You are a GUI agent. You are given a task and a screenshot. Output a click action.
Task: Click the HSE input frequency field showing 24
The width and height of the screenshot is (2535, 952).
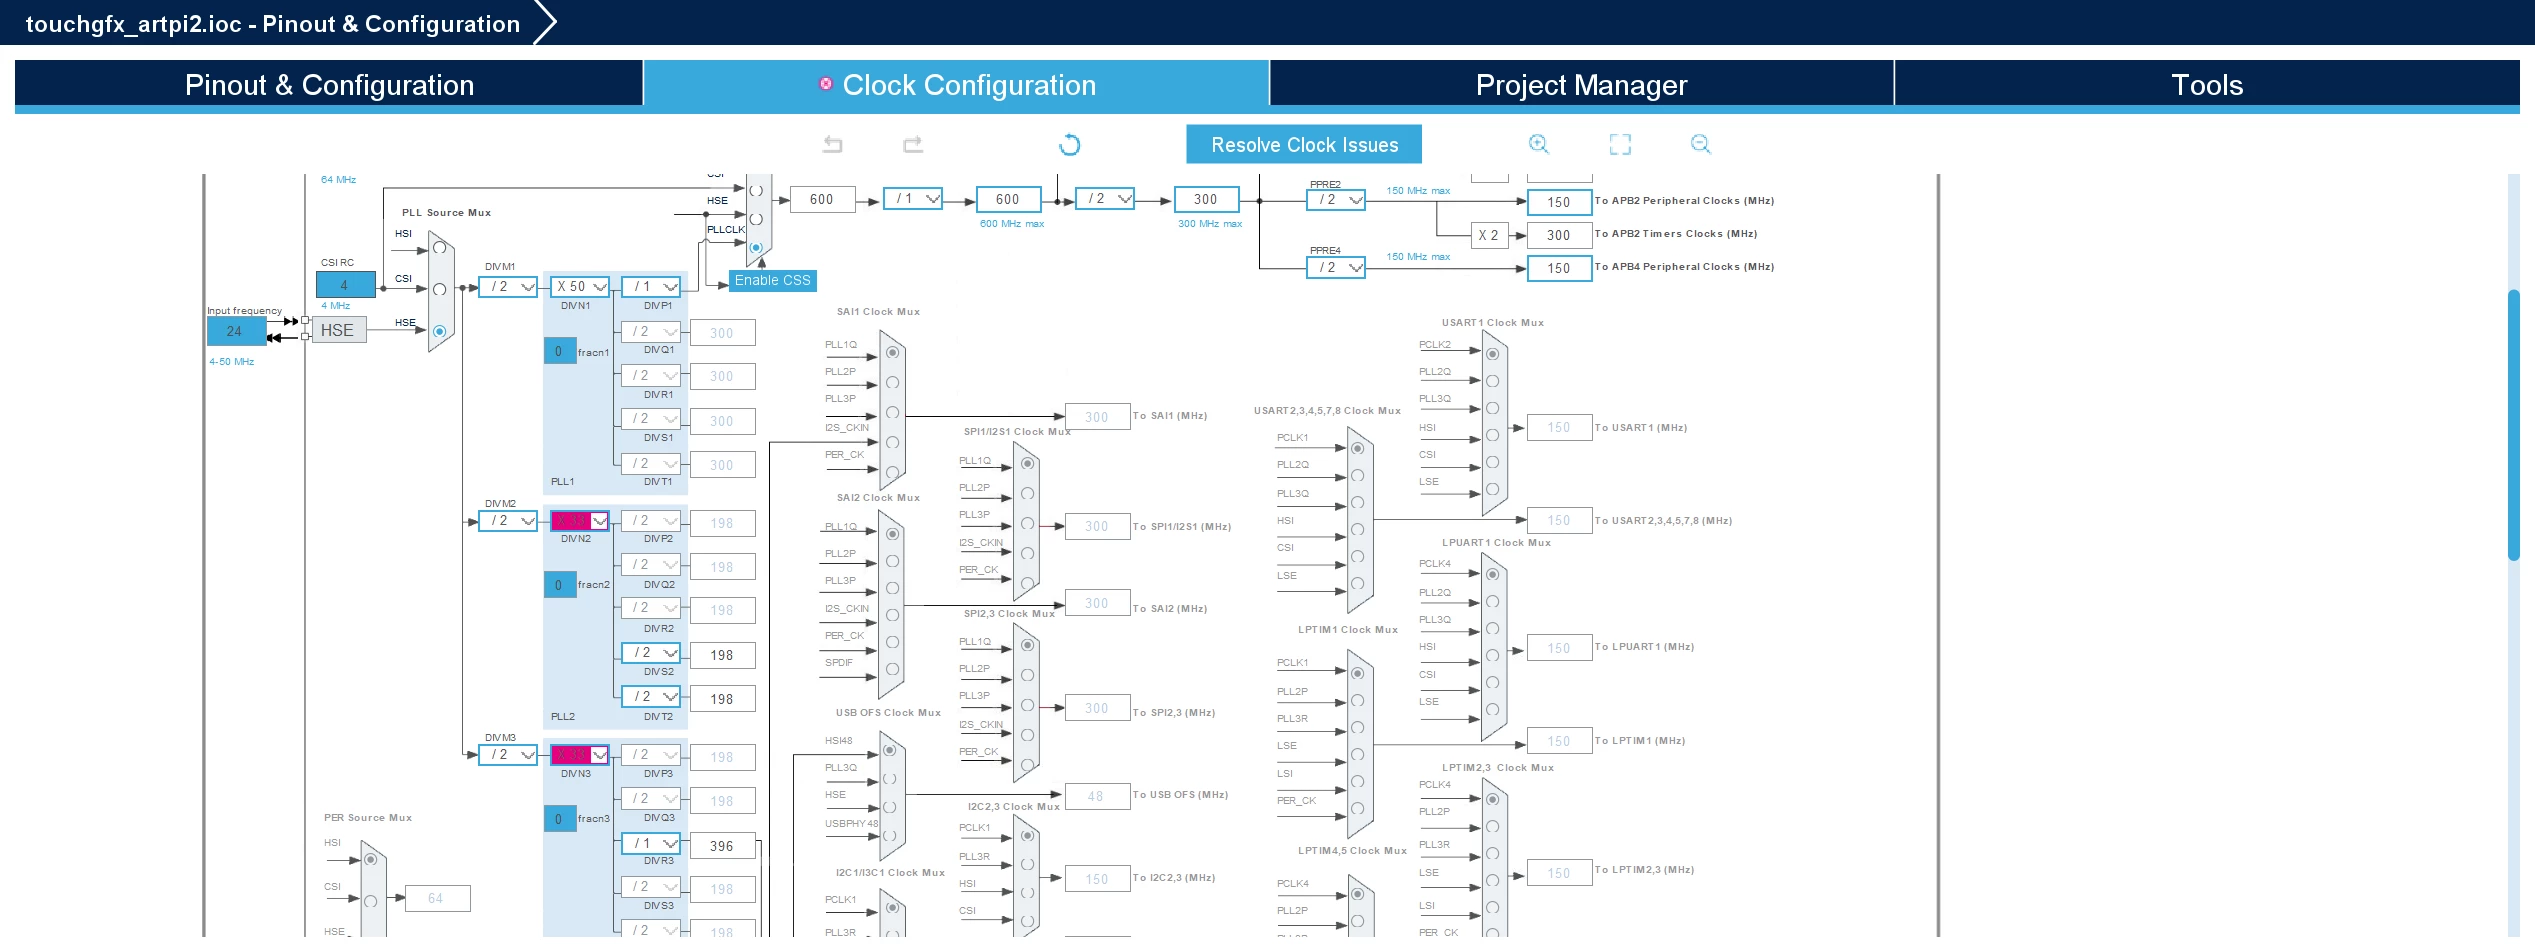click(236, 331)
